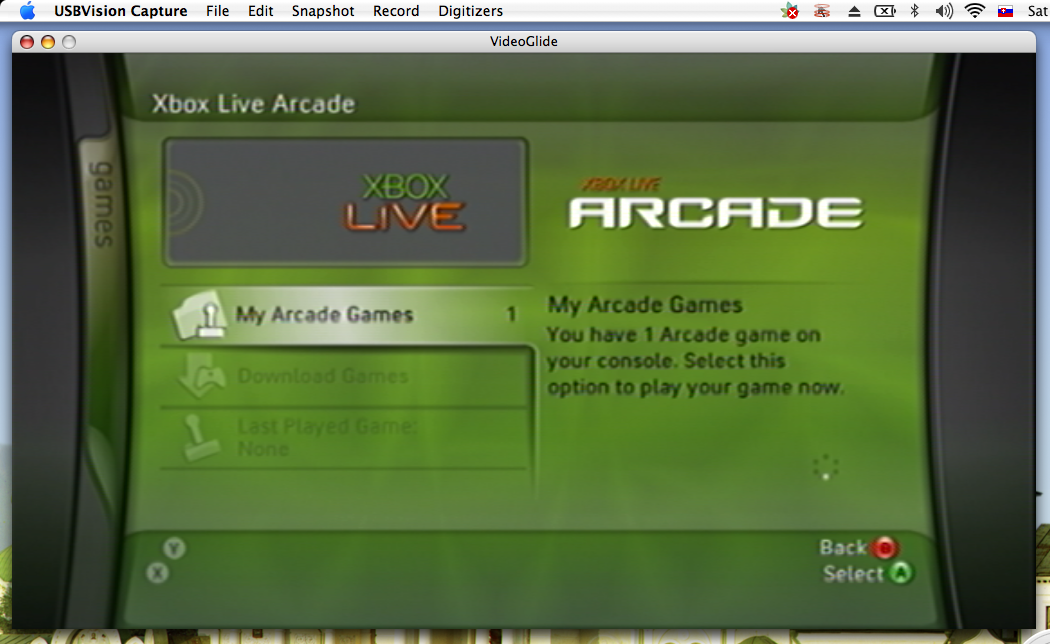Click the Back label

(843, 548)
